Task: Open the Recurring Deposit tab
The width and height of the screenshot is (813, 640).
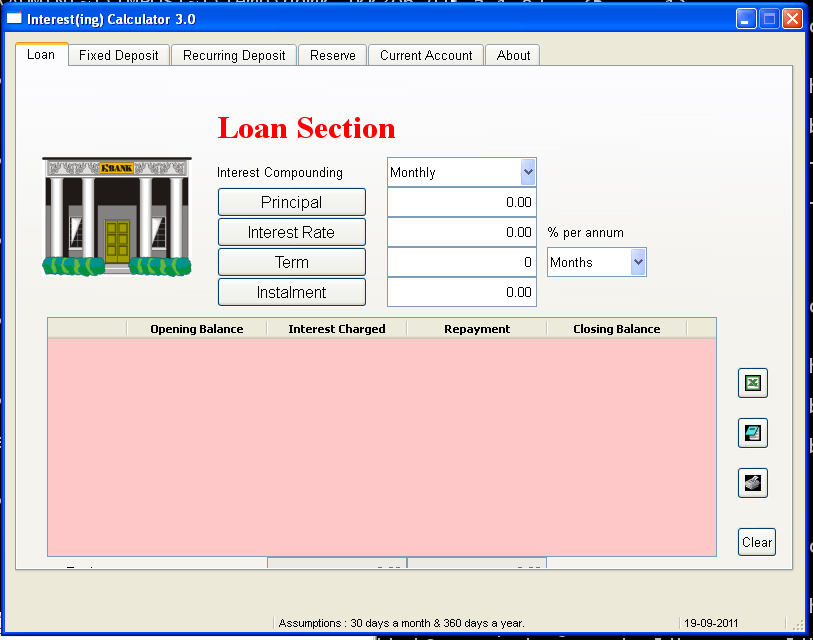Action: pos(234,56)
